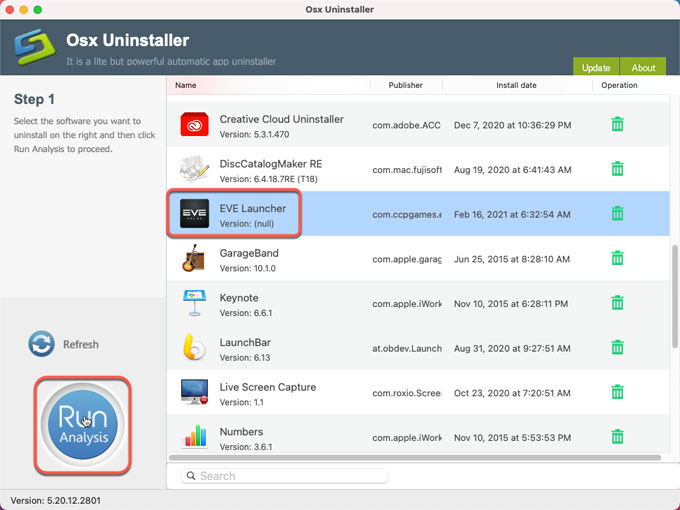
Task: Open the Update button
Action: pyautogui.click(x=596, y=67)
